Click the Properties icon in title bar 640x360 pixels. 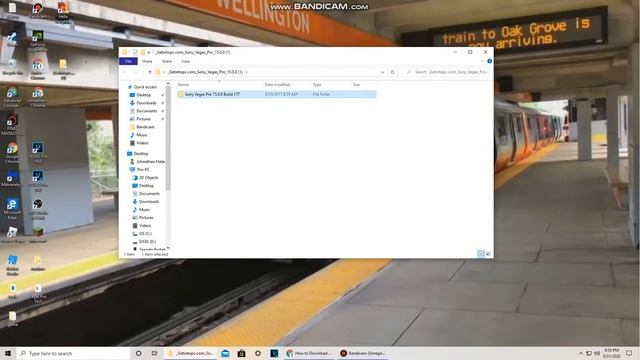[x=135, y=52]
